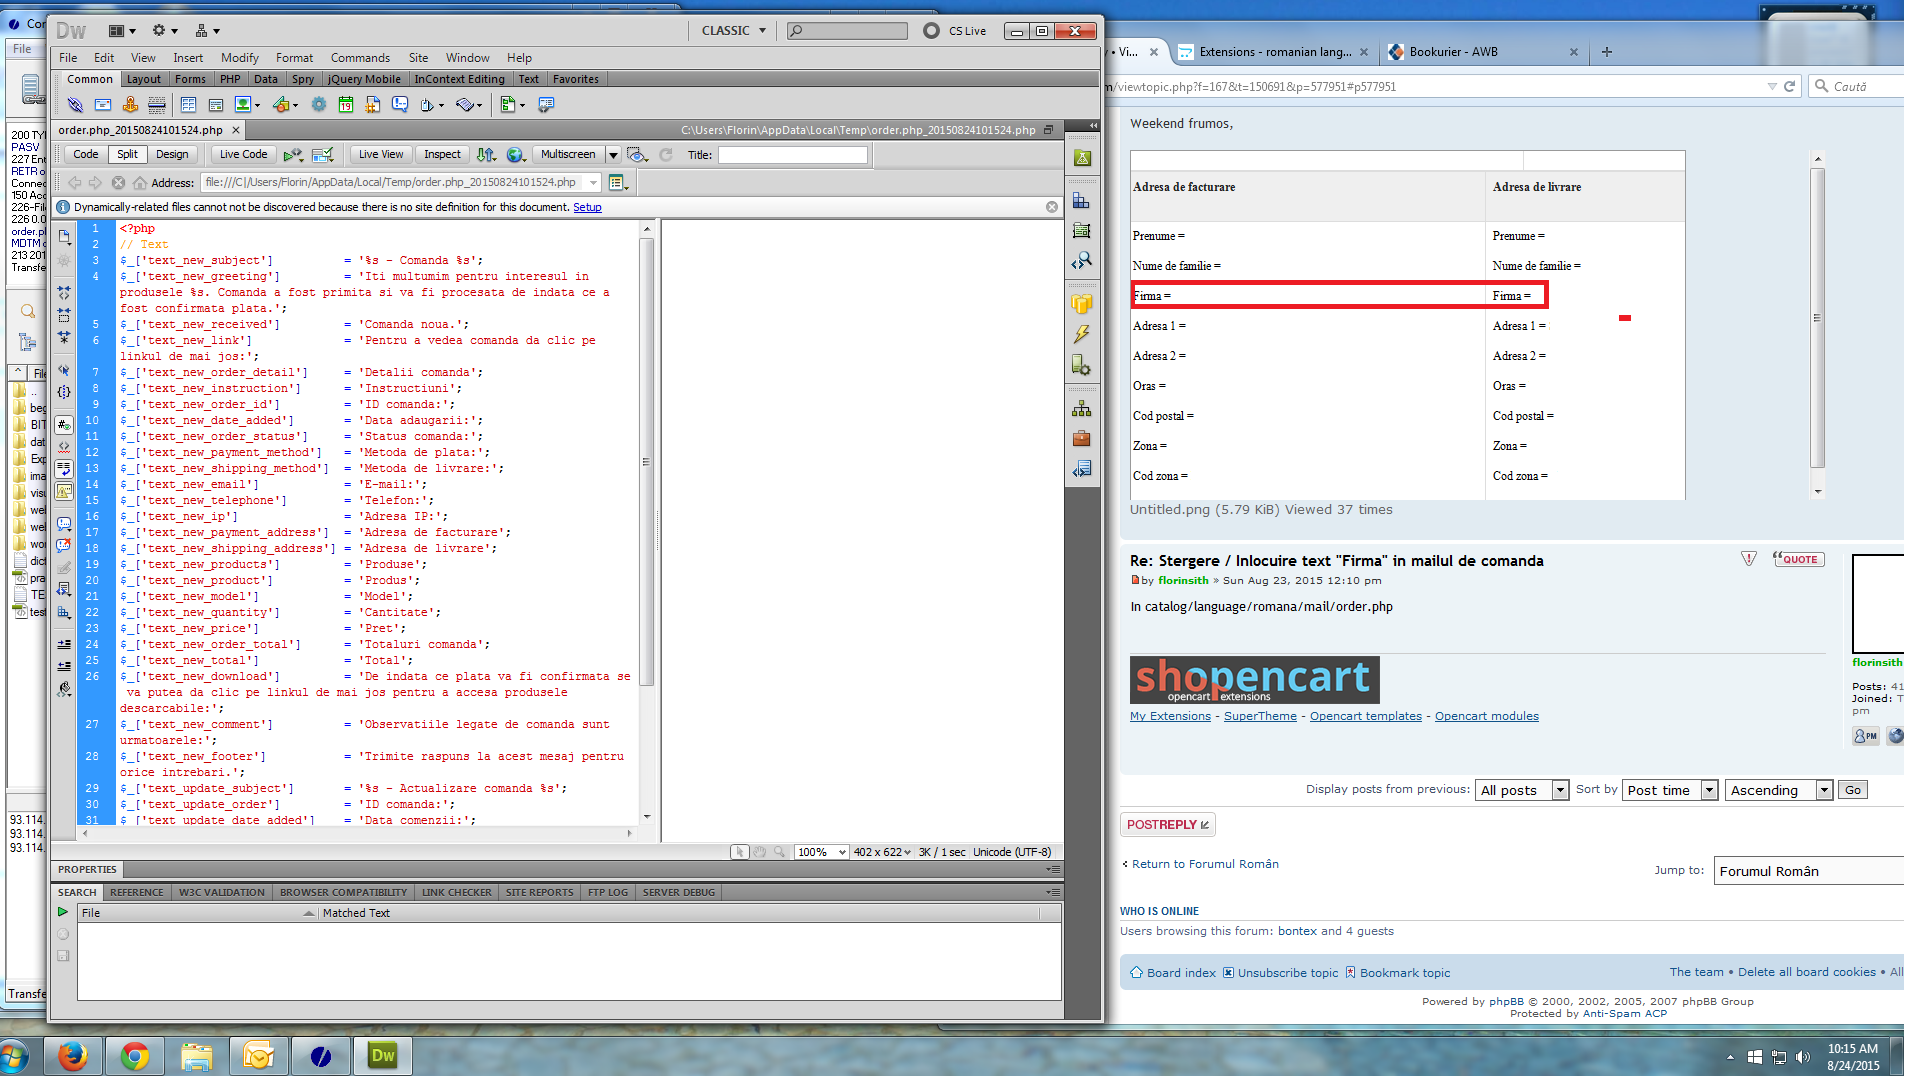Open Tag Chooser icon in Insert bar
1920x1080 pixels.
coord(546,105)
